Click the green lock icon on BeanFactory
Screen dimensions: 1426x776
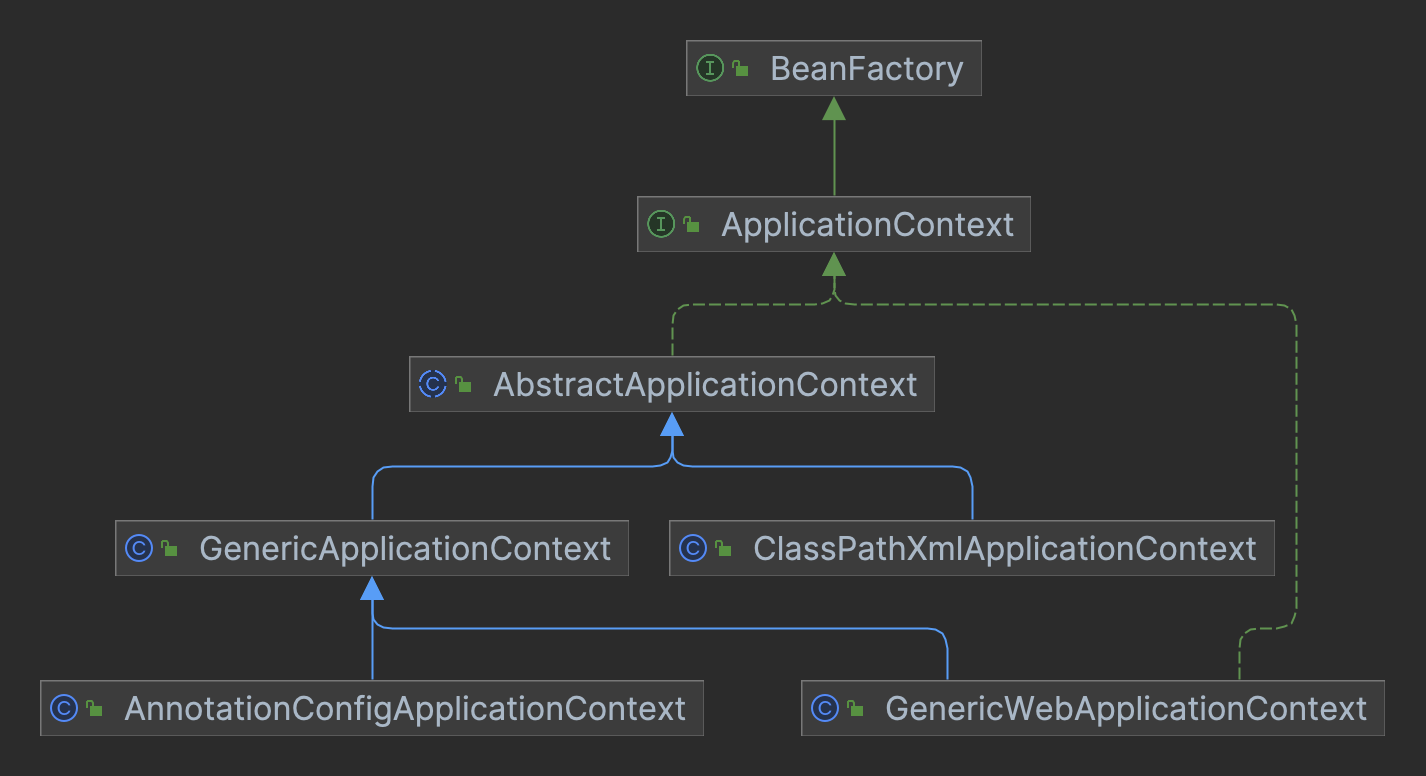pyautogui.click(x=740, y=68)
